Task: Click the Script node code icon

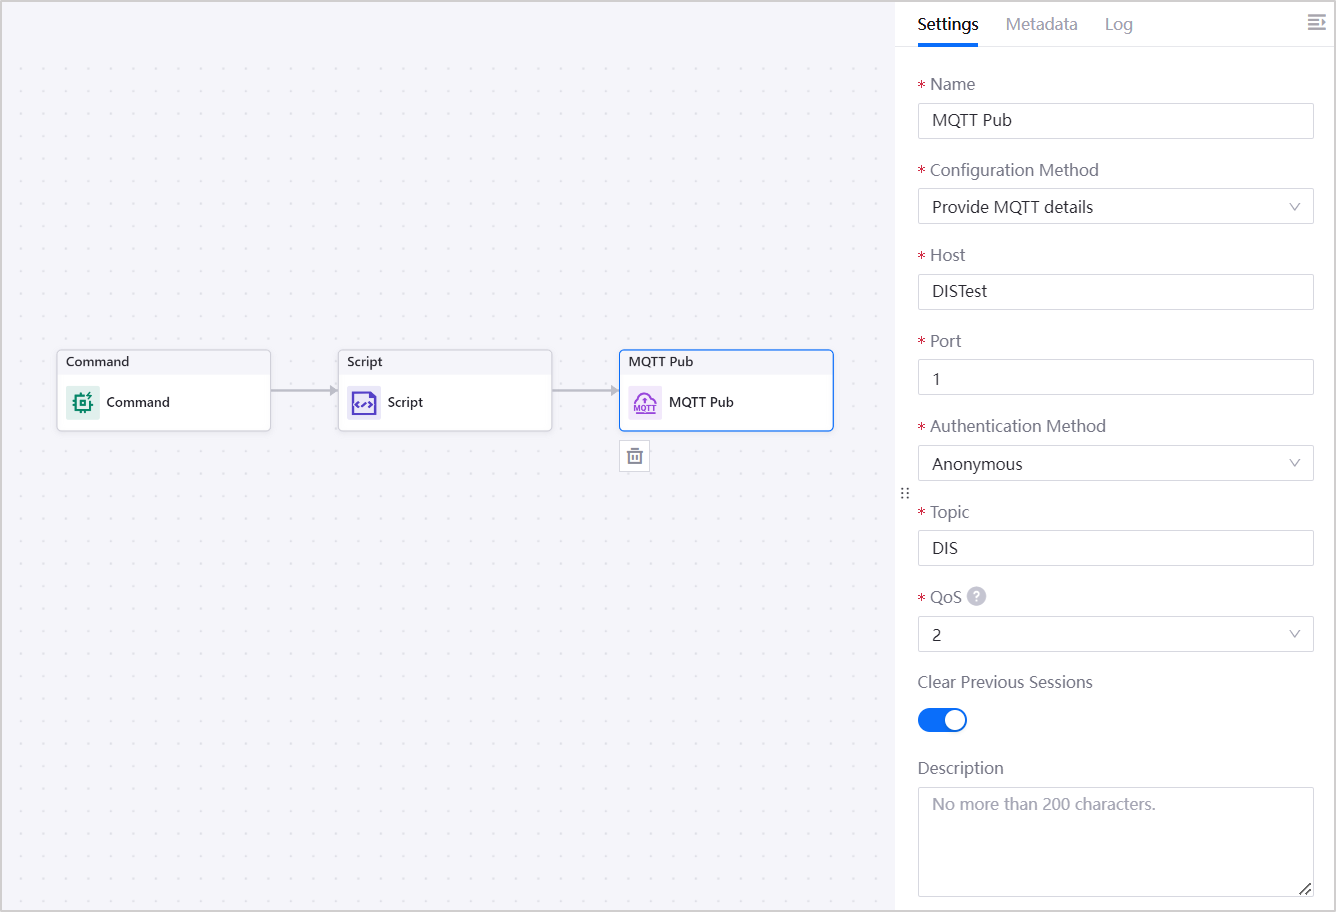Action: tap(364, 403)
